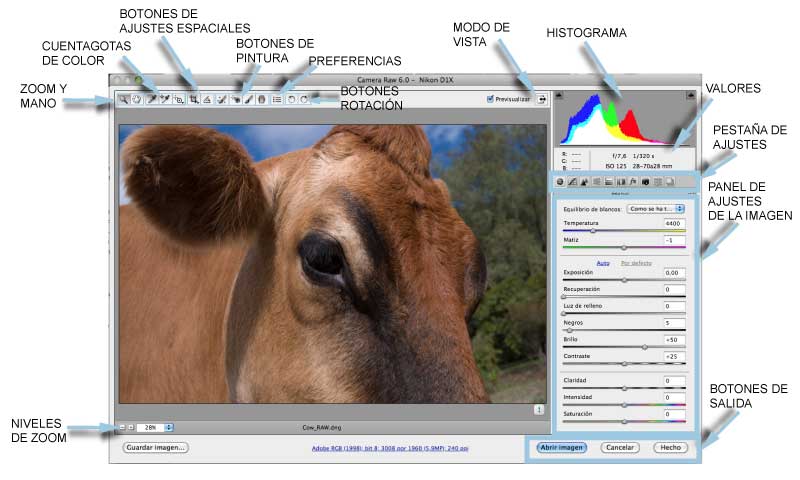Click the Contraste slider handle
Image resolution: width=800 pixels, height=480 pixels.
[624, 364]
